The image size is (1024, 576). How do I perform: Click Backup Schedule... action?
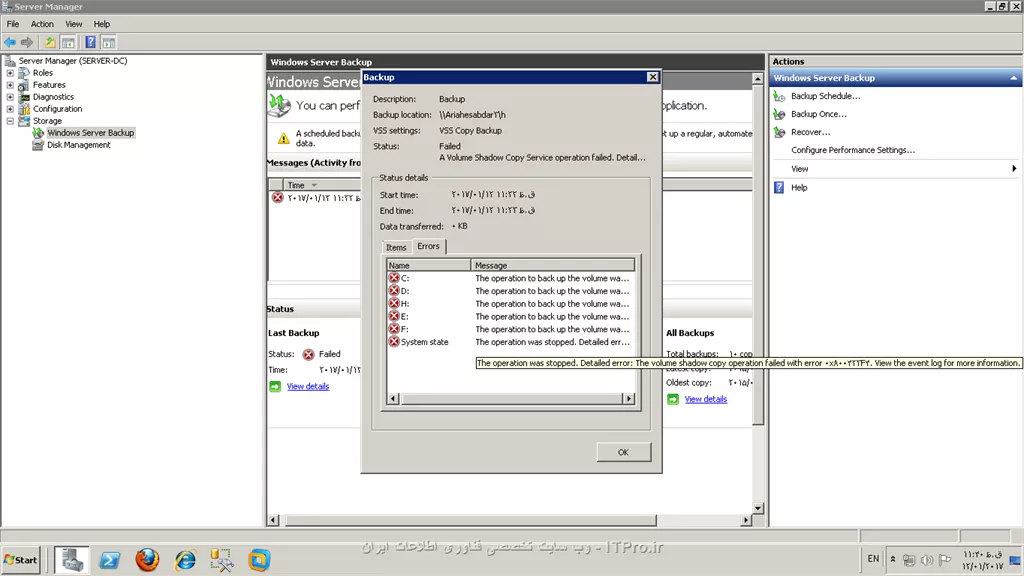[x=825, y=96]
